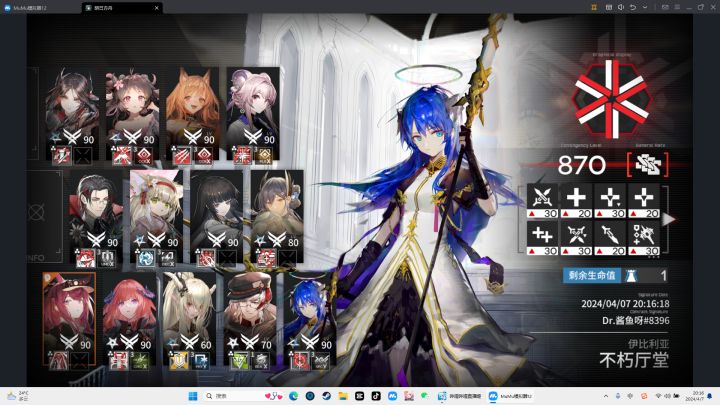This screenshot has width=720, height=405.
Task: Open Microsoft Edge from the taskbar
Action: pos(293,396)
